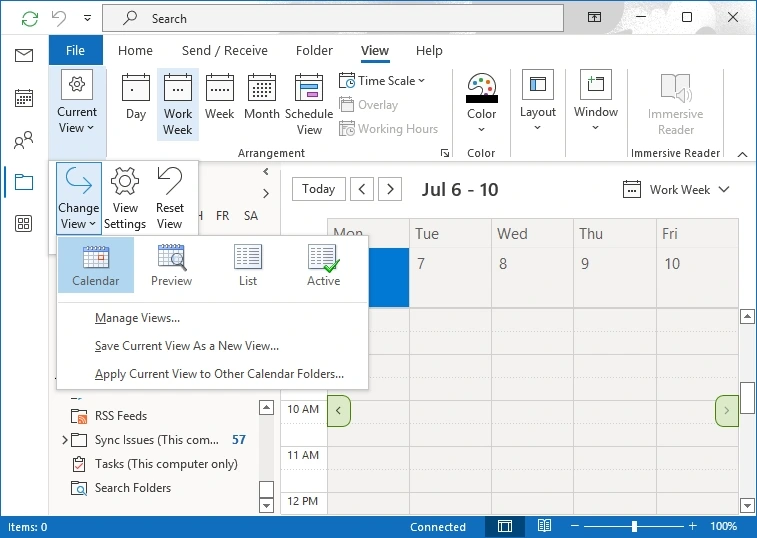The height and width of the screenshot is (538, 757).
Task: Switch to Calendar module in sidebar
Action: tap(24, 98)
